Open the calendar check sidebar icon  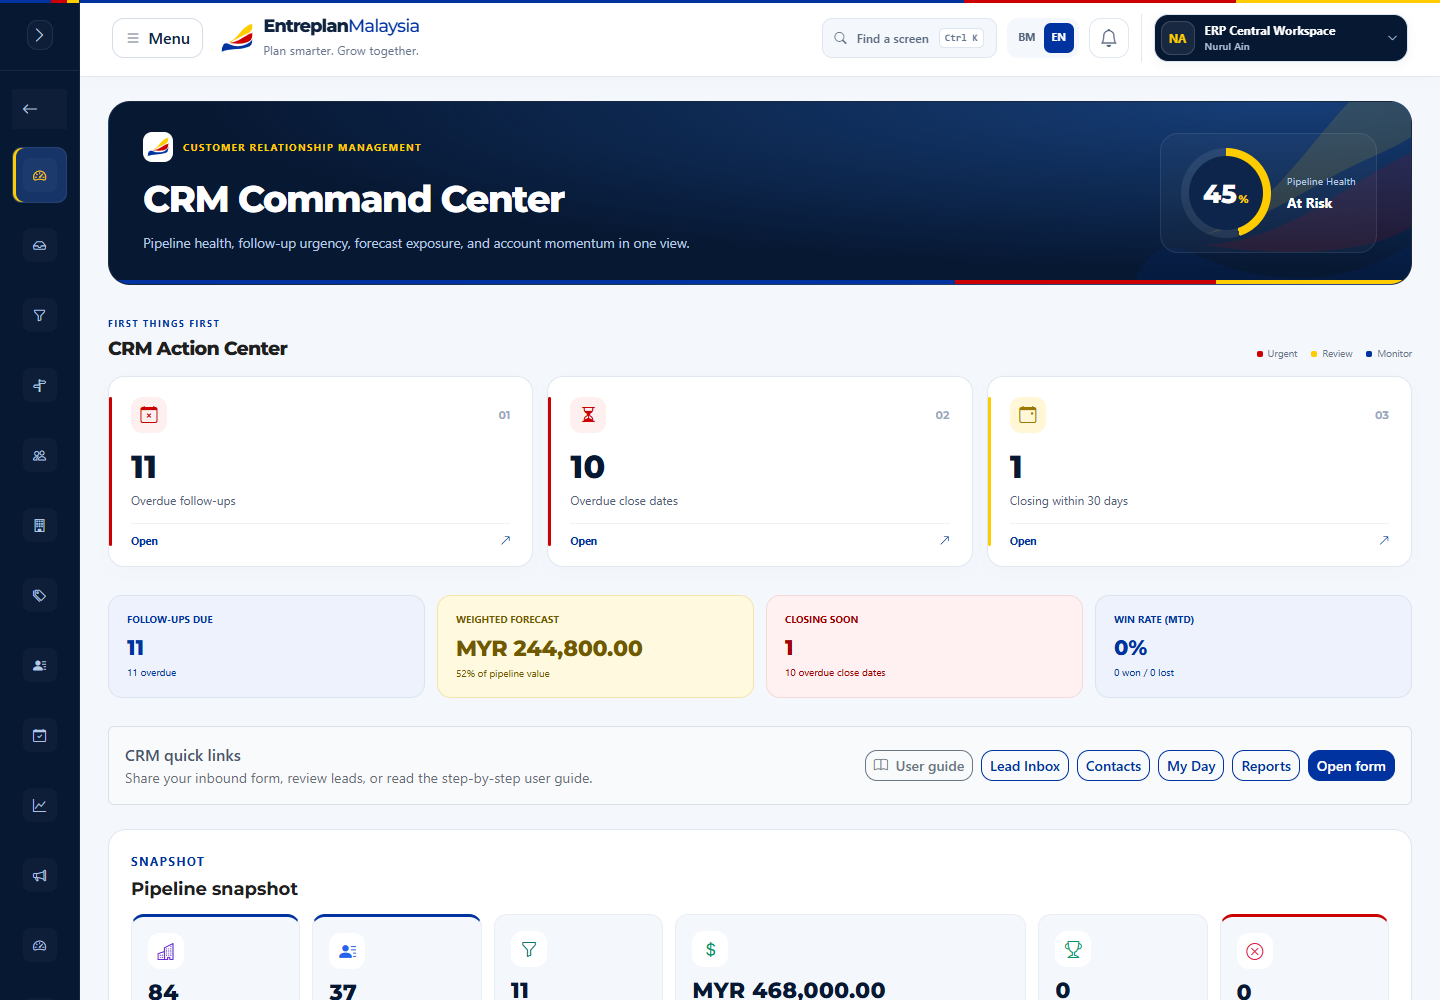click(x=40, y=735)
